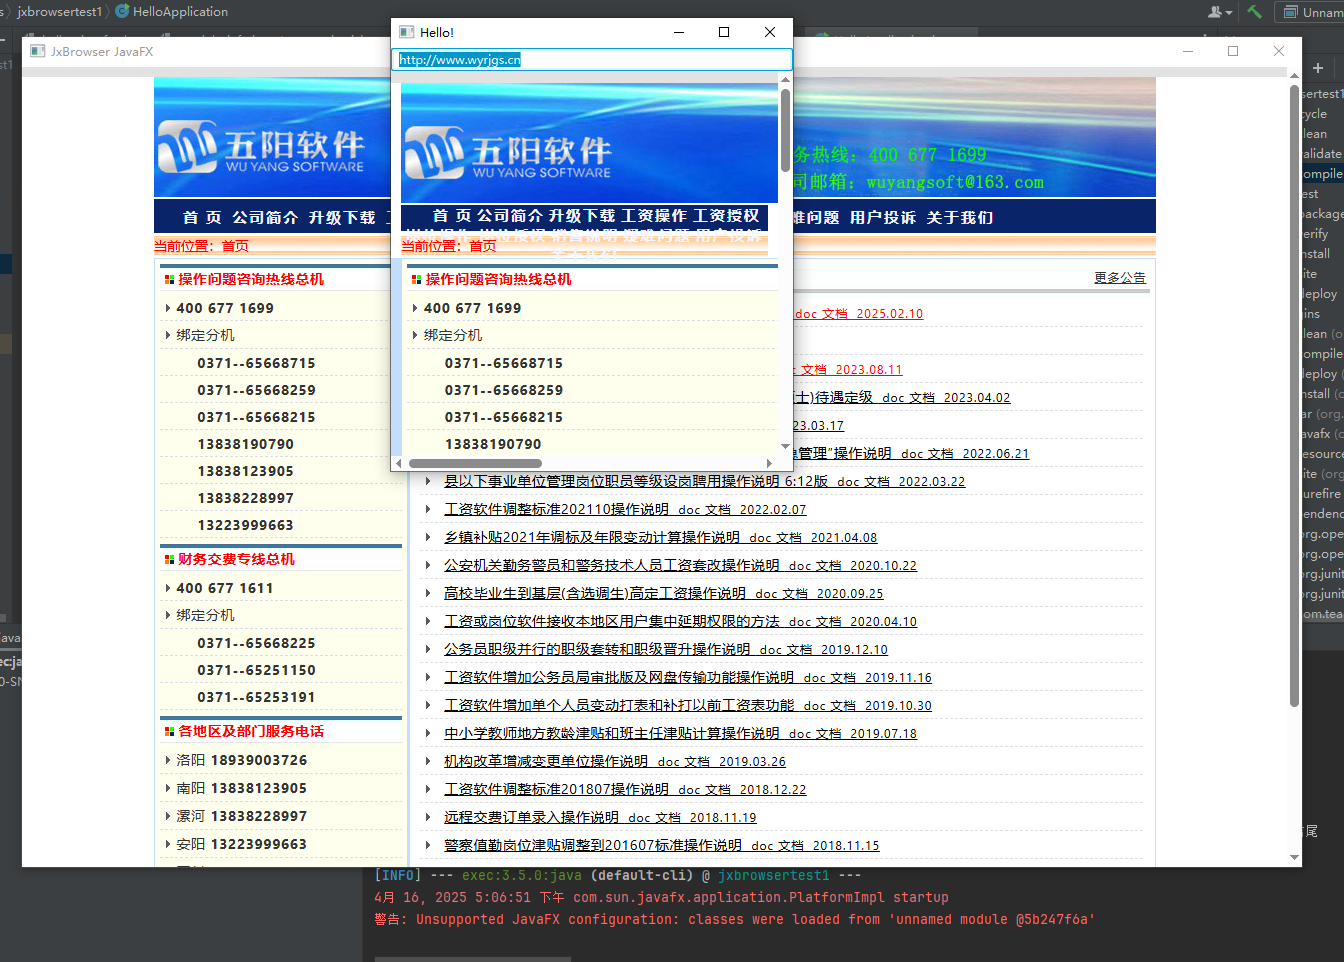The image size is (1344, 962).
Task: Click 400 677 1611 finance hotline
Action: [x=225, y=588]
